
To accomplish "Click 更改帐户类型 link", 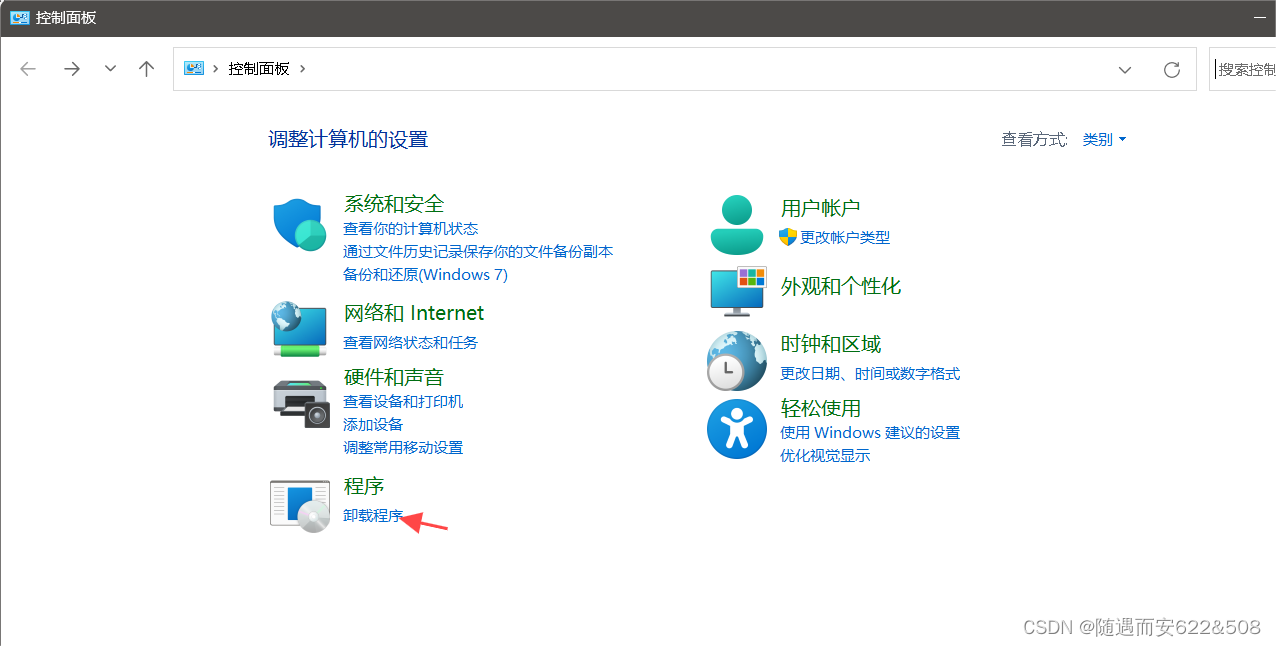I will pos(845,238).
